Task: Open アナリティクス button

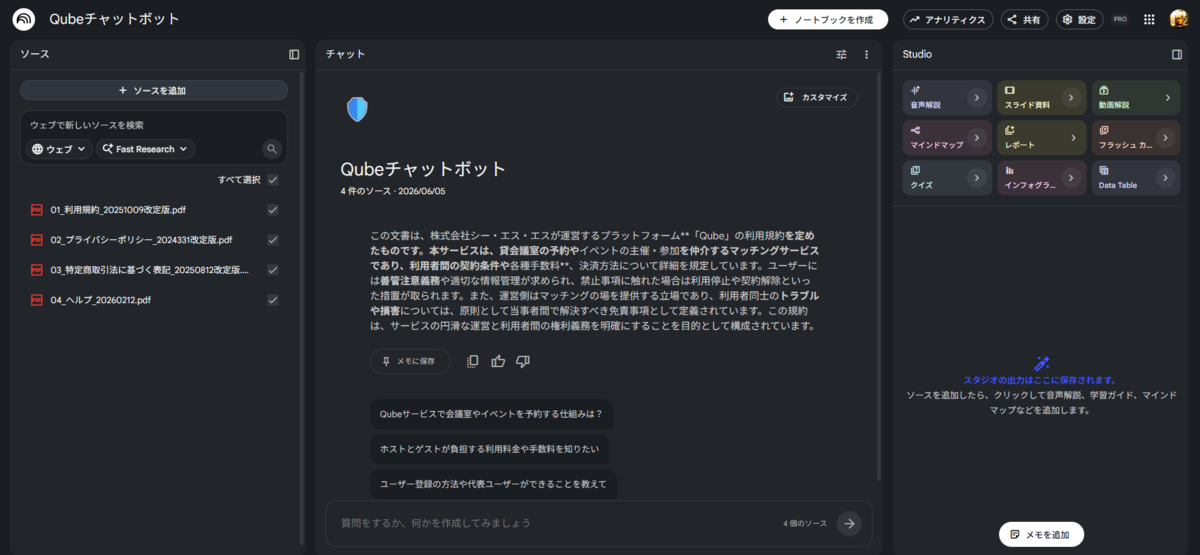Action: coord(949,19)
